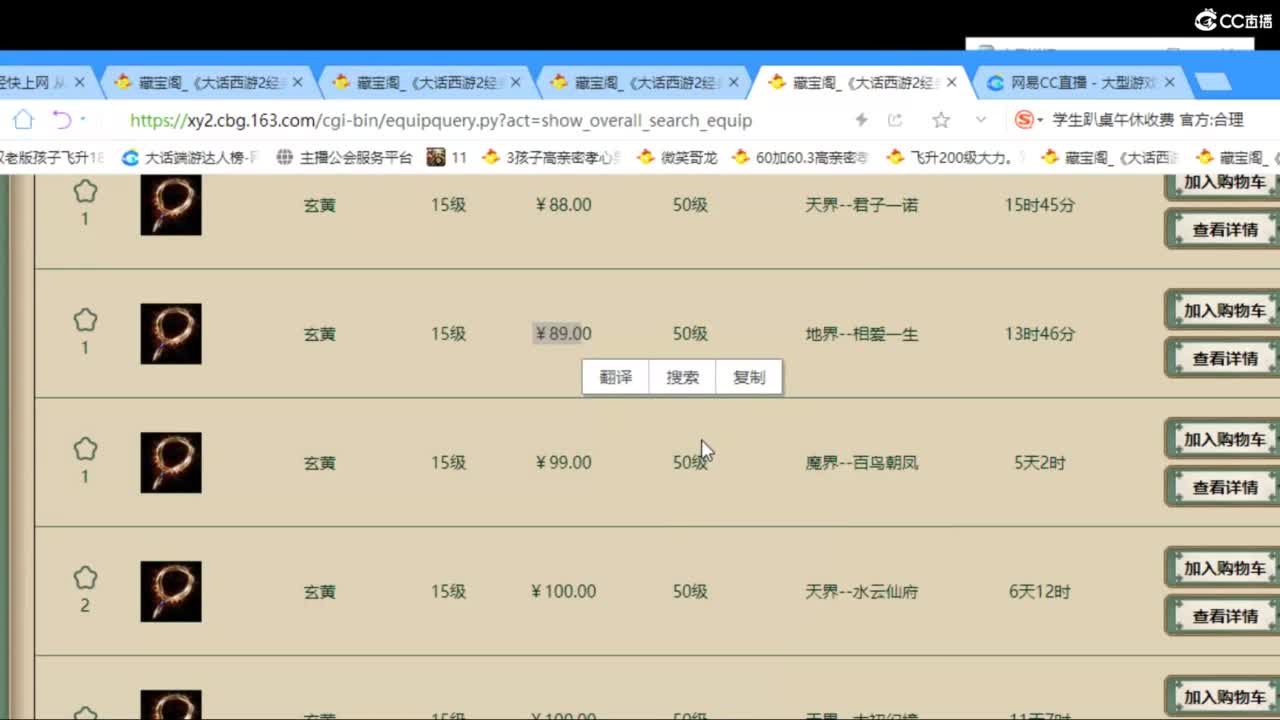Open item thumbnail in 水云仙府 row
1280x720 pixels.
(x=171, y=592)
